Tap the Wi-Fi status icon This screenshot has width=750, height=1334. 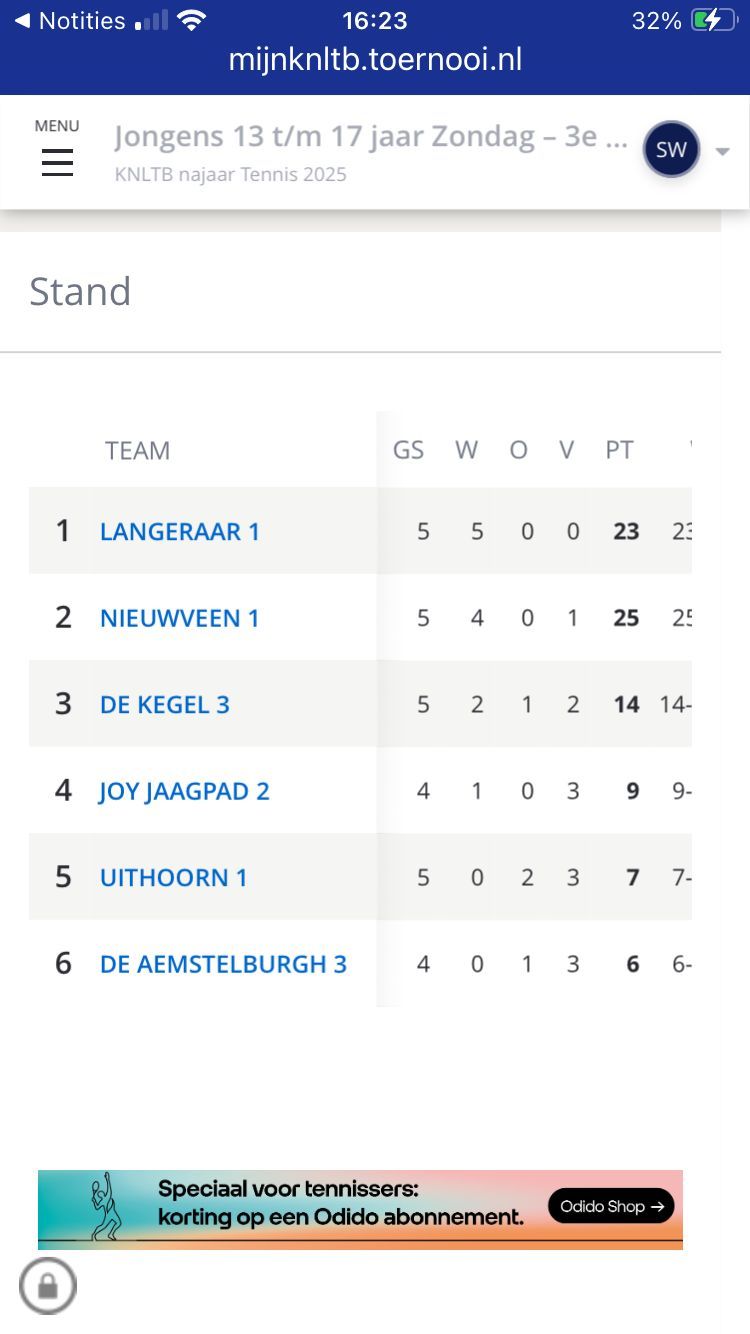click(x=191, y=21)
